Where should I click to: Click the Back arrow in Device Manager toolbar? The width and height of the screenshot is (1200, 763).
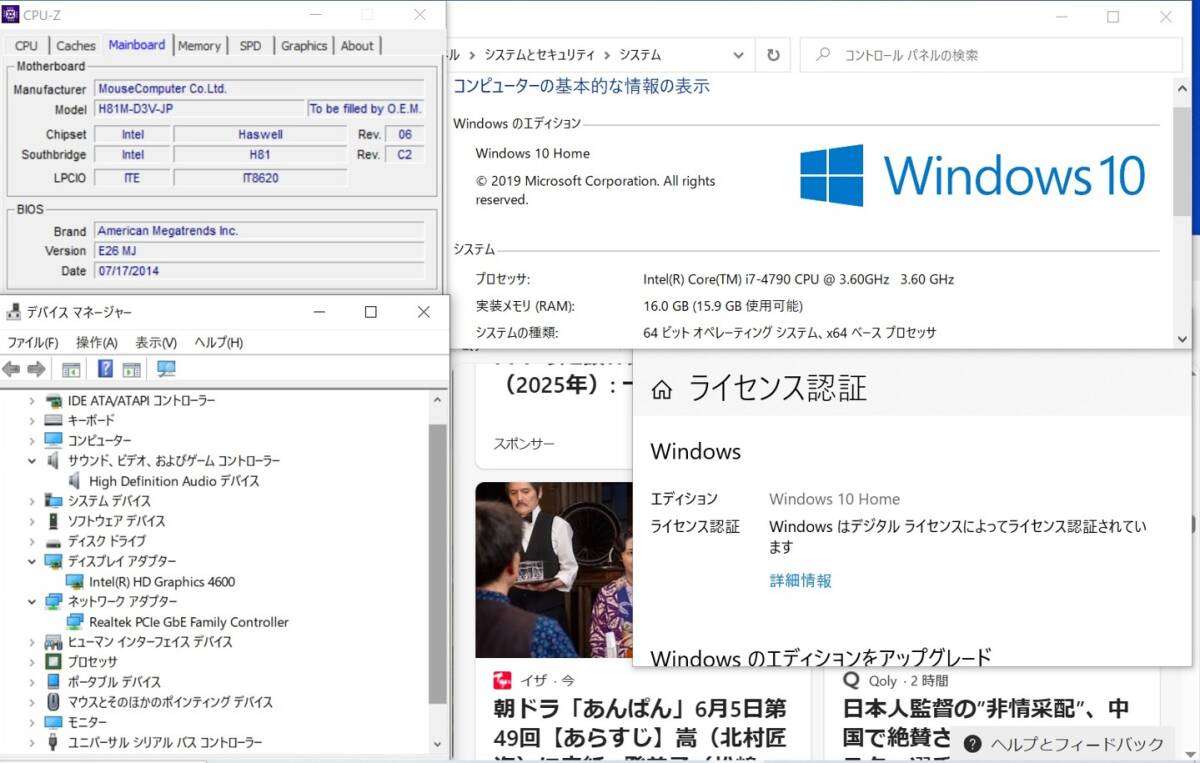click(11, 369)
